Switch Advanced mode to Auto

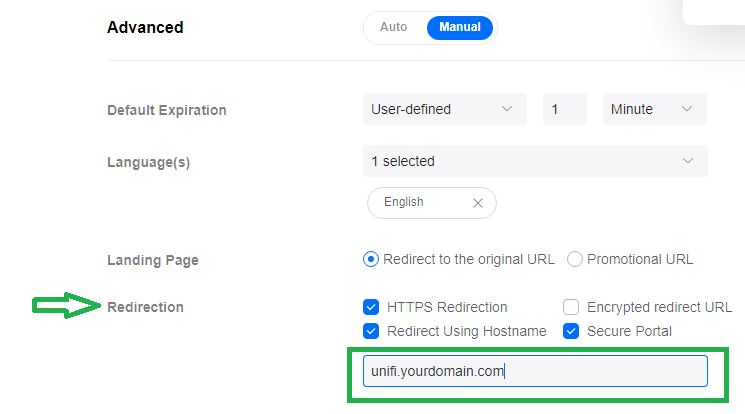(x=394, y=27)
